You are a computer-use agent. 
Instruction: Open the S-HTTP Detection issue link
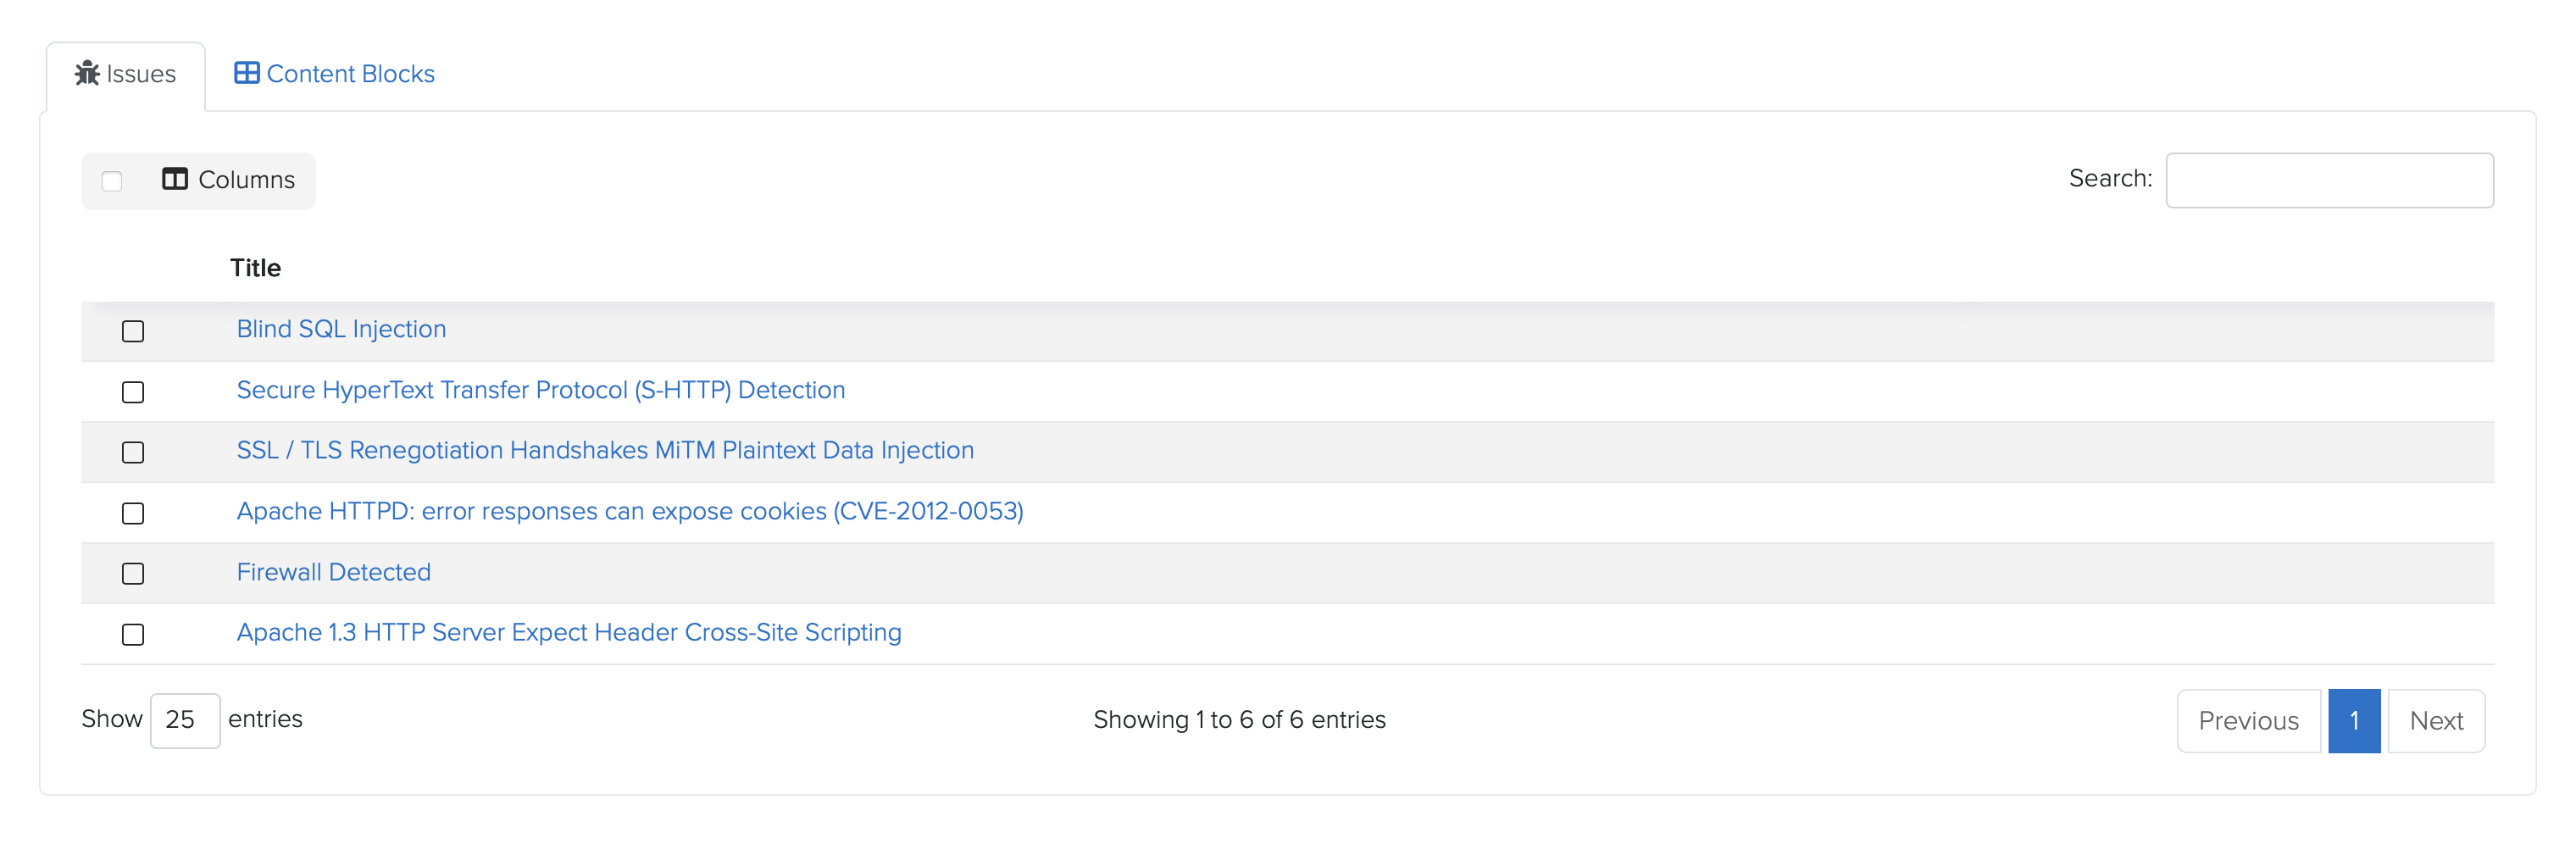click(x=540, y=390)
